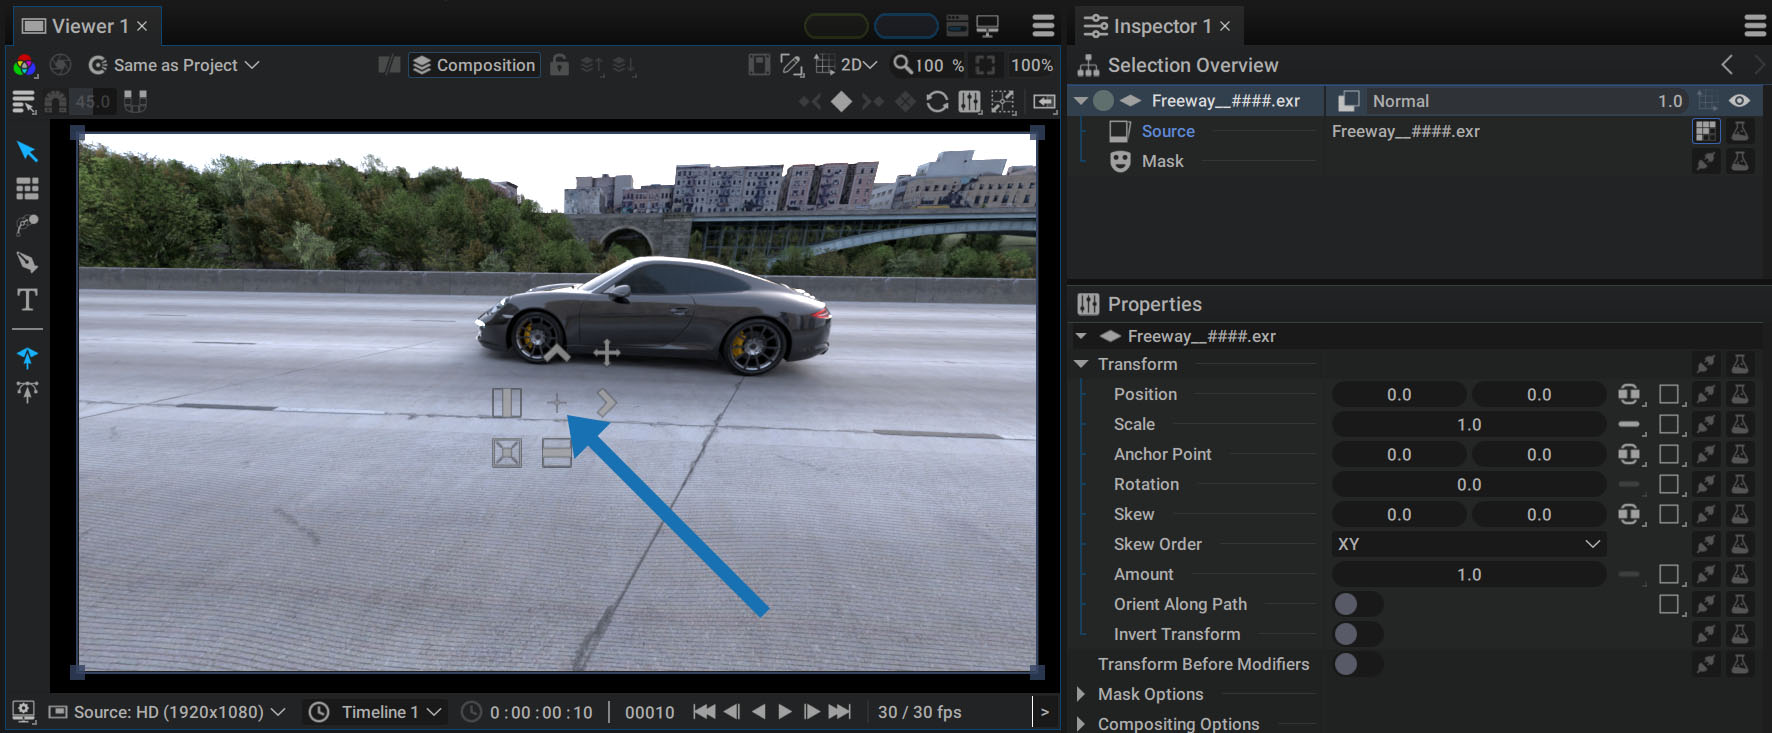The height and width of the screenshot is (733, 1772).
Task: Click the grid guides overlay icon
Action: coord(824,65)
